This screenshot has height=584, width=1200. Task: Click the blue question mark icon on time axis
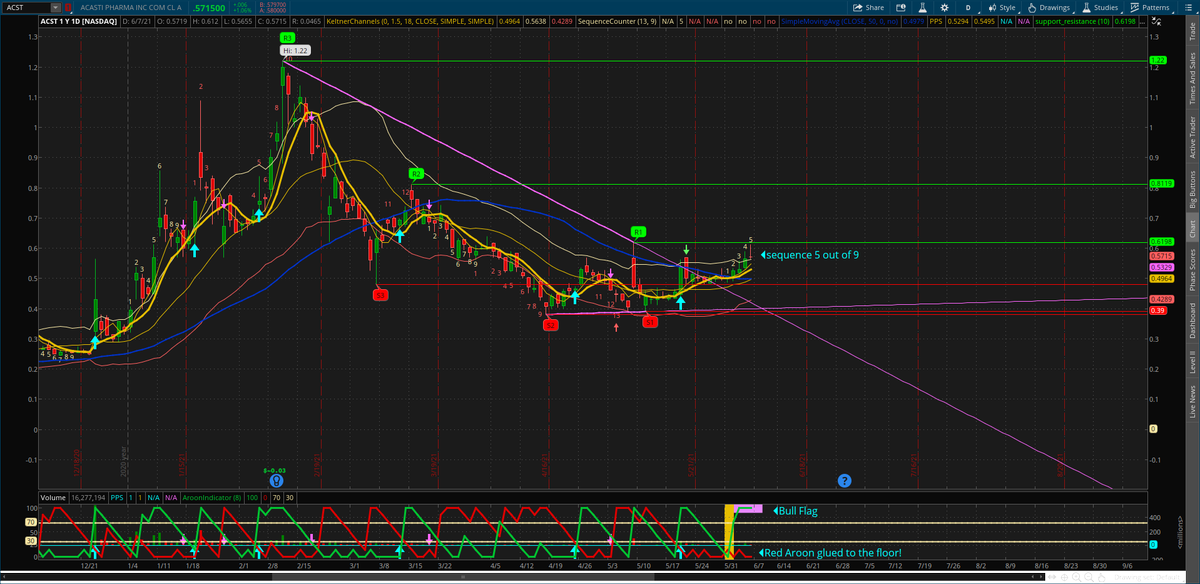point(844,481)
